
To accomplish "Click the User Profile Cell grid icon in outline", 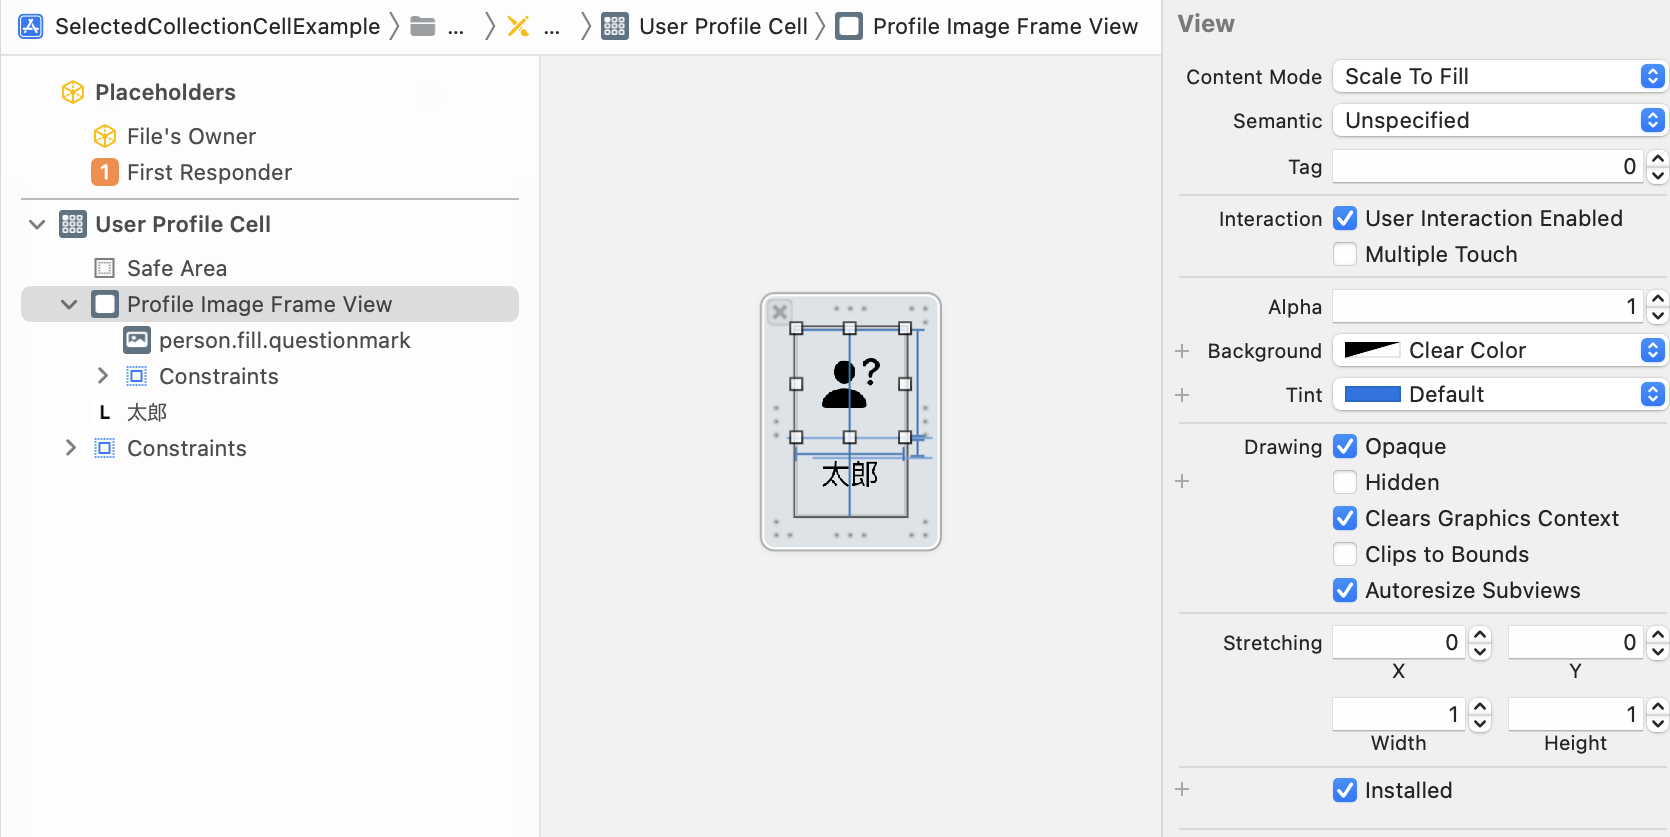I will [73, 224].
